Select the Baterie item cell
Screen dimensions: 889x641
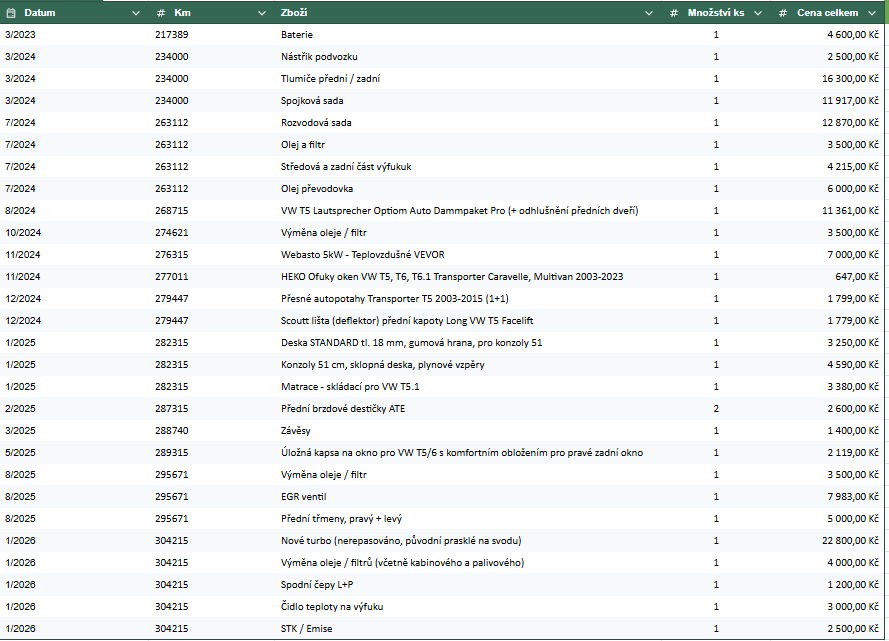[x=297, y=35]
